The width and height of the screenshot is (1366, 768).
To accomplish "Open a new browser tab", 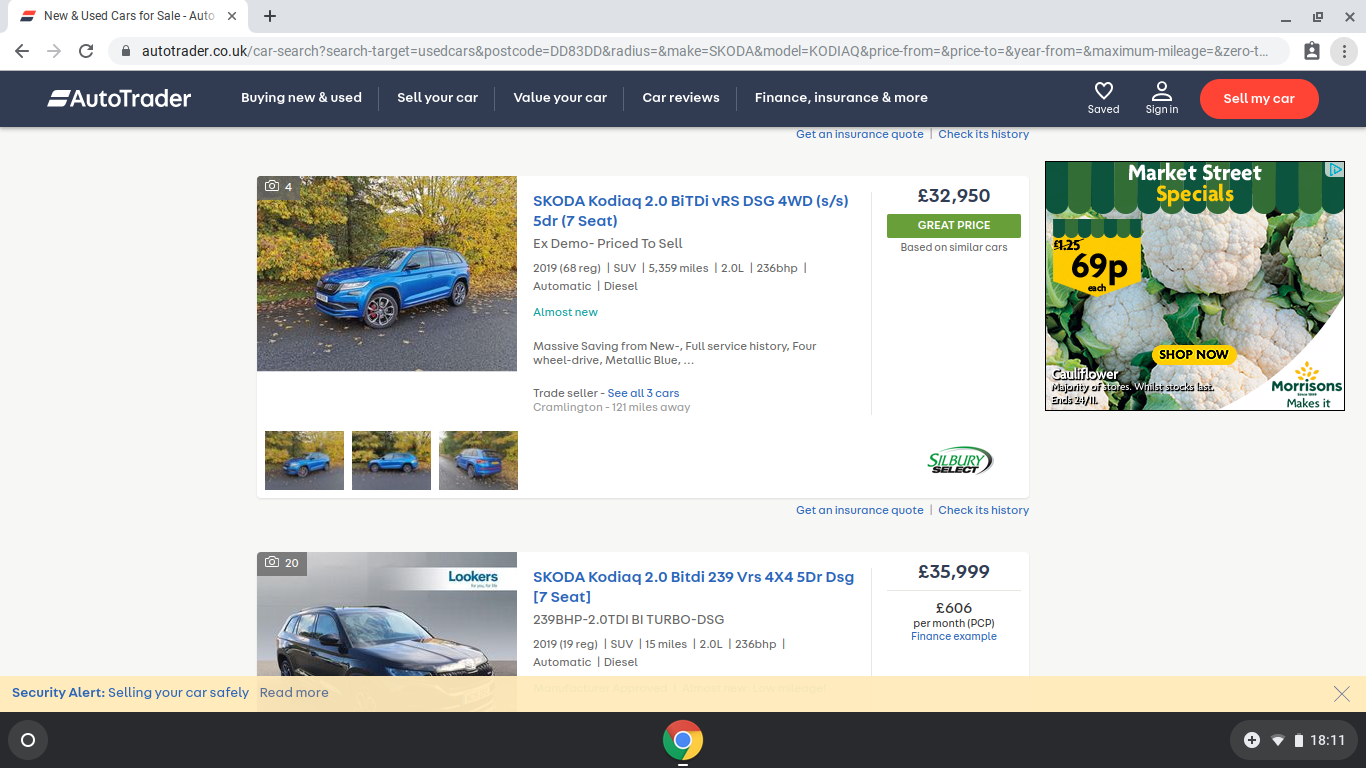I will pyautogui.click(x=270, y=16).
